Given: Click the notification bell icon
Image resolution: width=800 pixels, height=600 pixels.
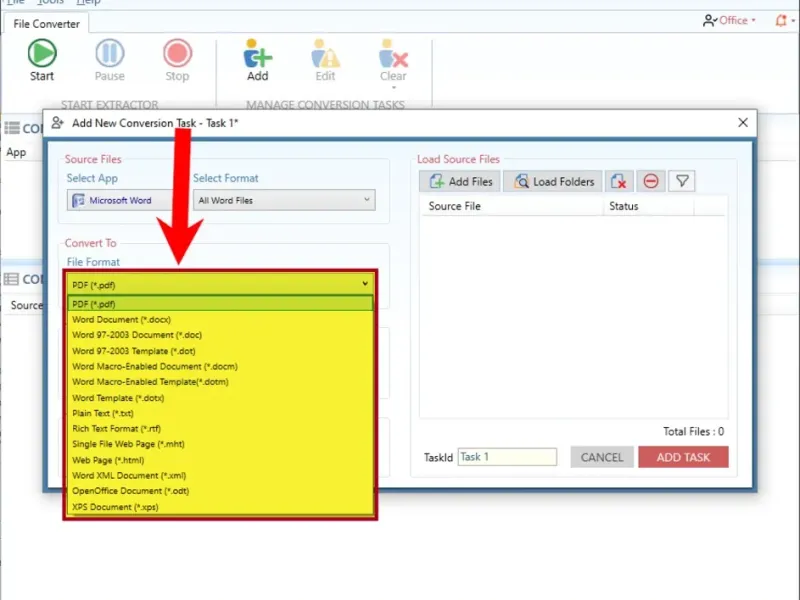Looking at the screenshot, I should point(781,20).
